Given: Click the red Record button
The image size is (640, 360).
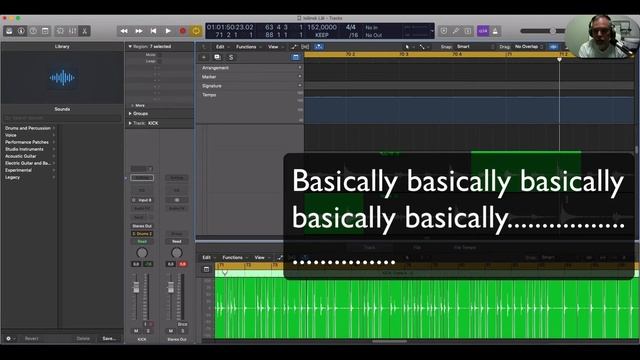Looking at the screenshot, I should [x=183, y=31].
